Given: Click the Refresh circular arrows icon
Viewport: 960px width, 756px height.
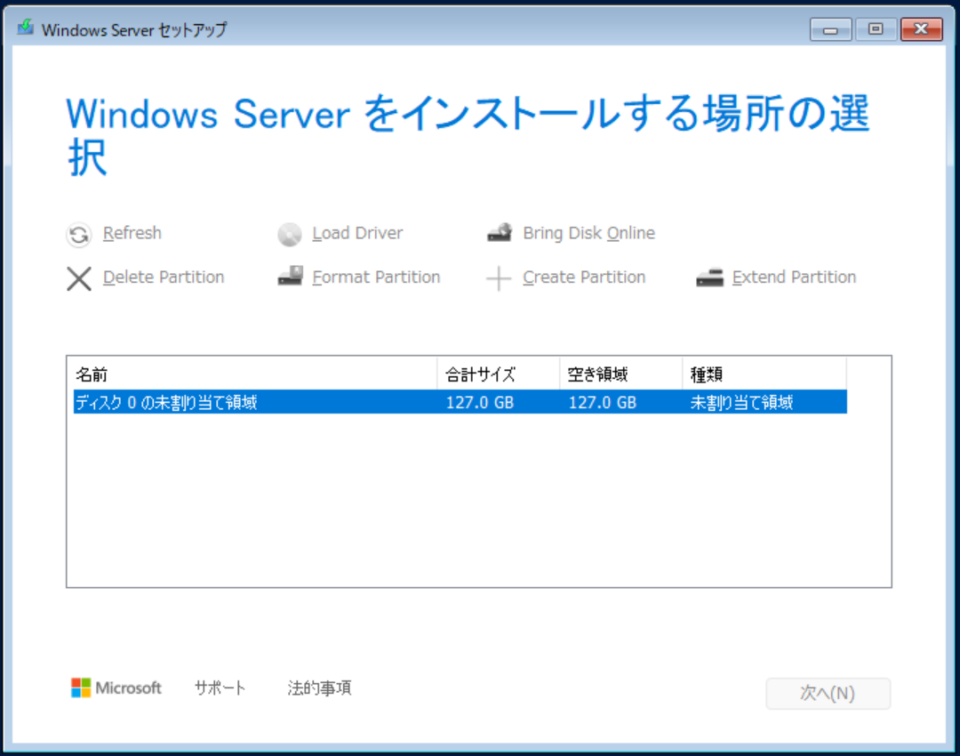Looking at the screenshot, I should pos(79,234).
